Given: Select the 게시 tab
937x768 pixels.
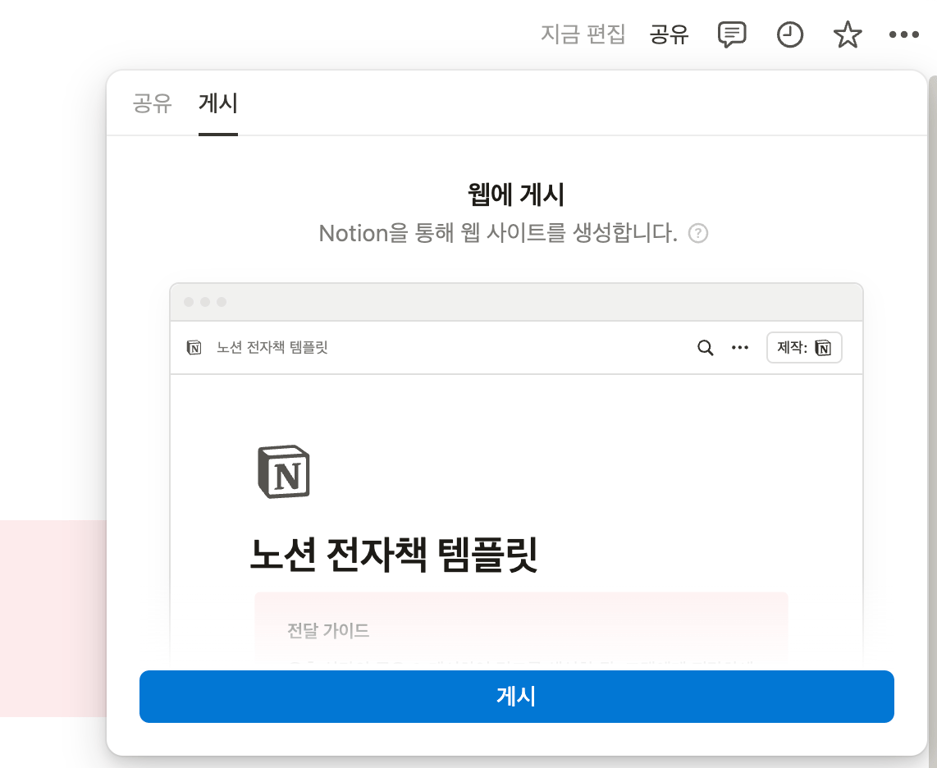Looking at the screenshot, I should click(217, 103).
